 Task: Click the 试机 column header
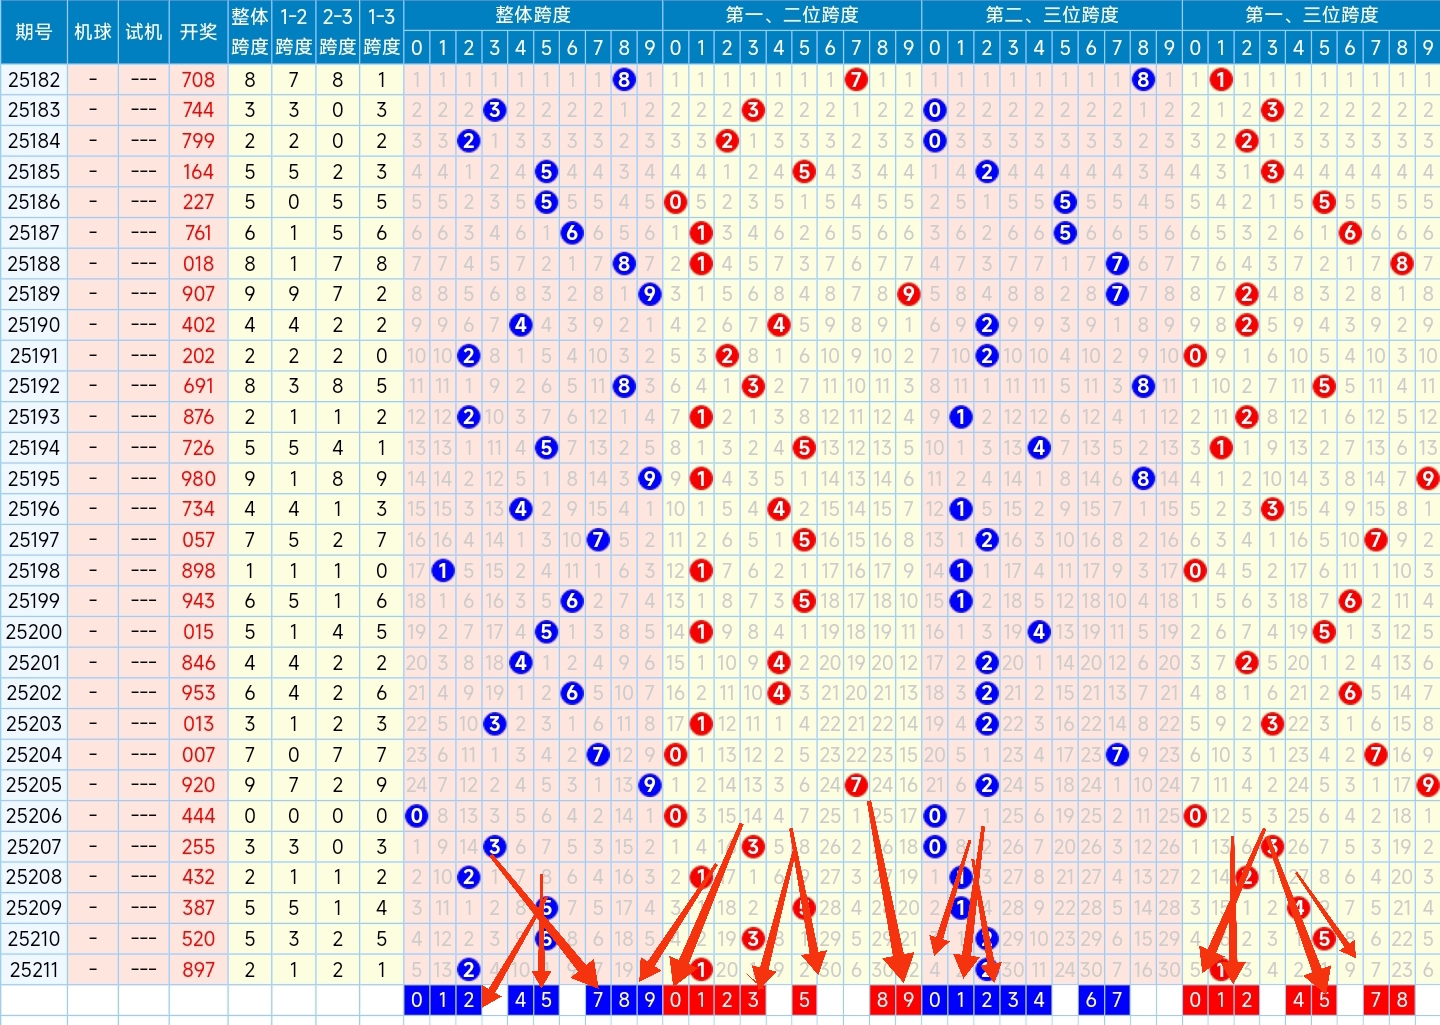(x=144, y=32)
